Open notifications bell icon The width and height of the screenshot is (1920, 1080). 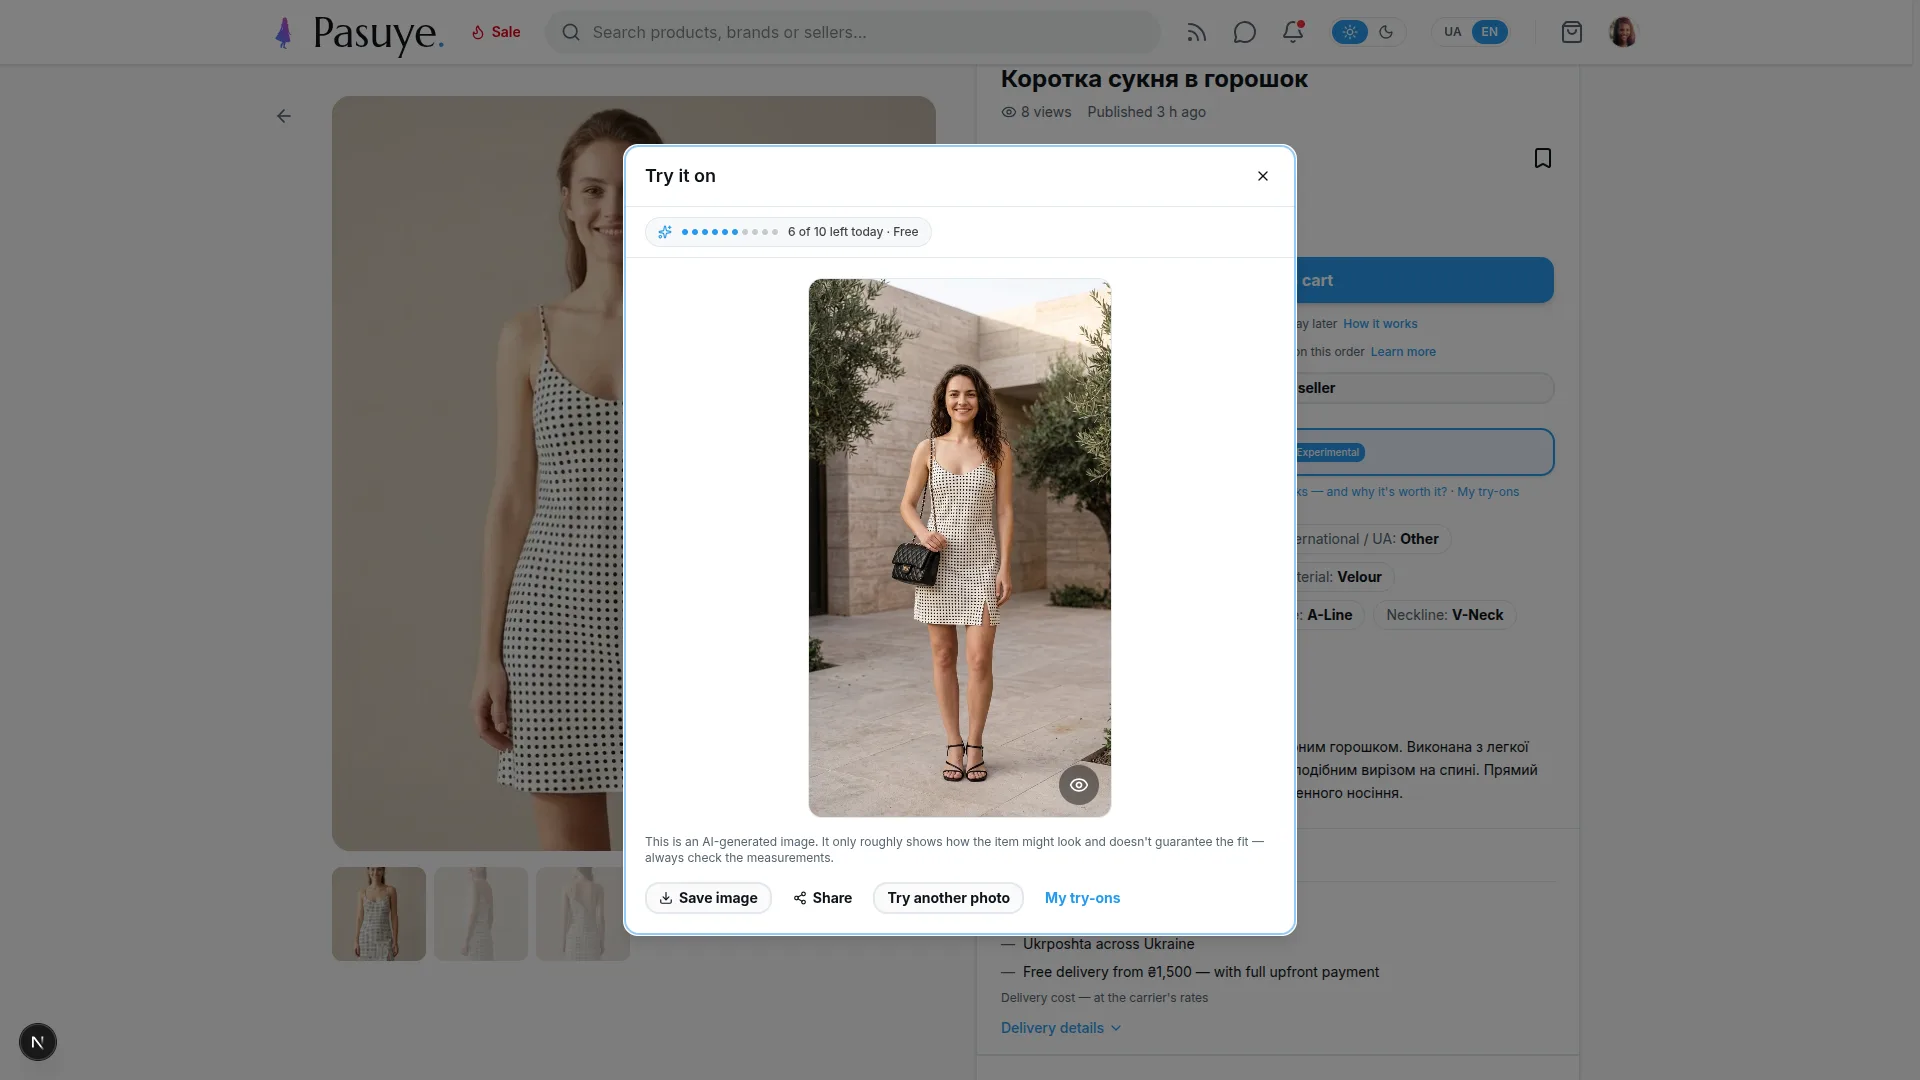click(1293, 33)
